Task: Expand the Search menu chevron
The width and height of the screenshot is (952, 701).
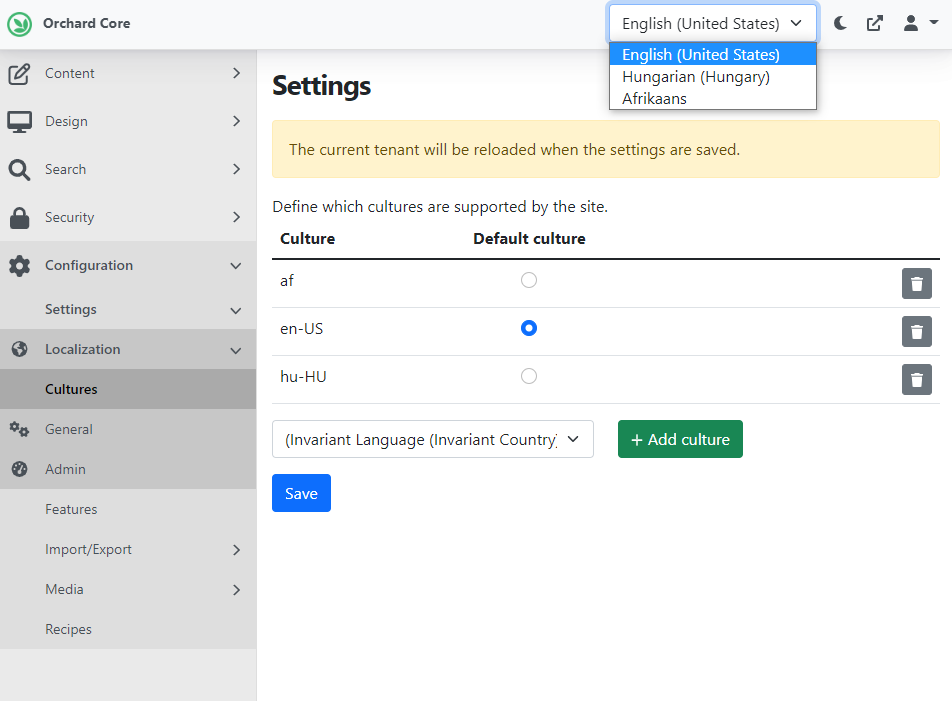Action: [x=237, y=169]
